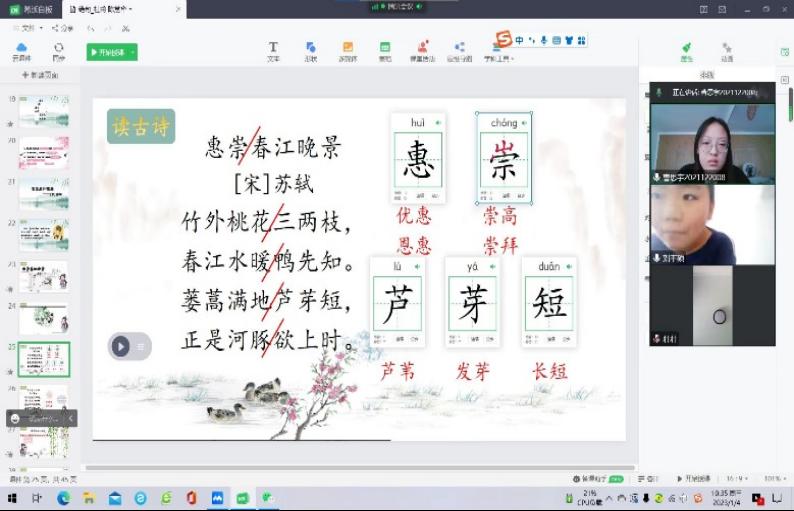The height and width of the screenshot is (511, 794).
Task: Open the Classroom Activity (课堂活动) icon
Action: [x=422, y=50]
